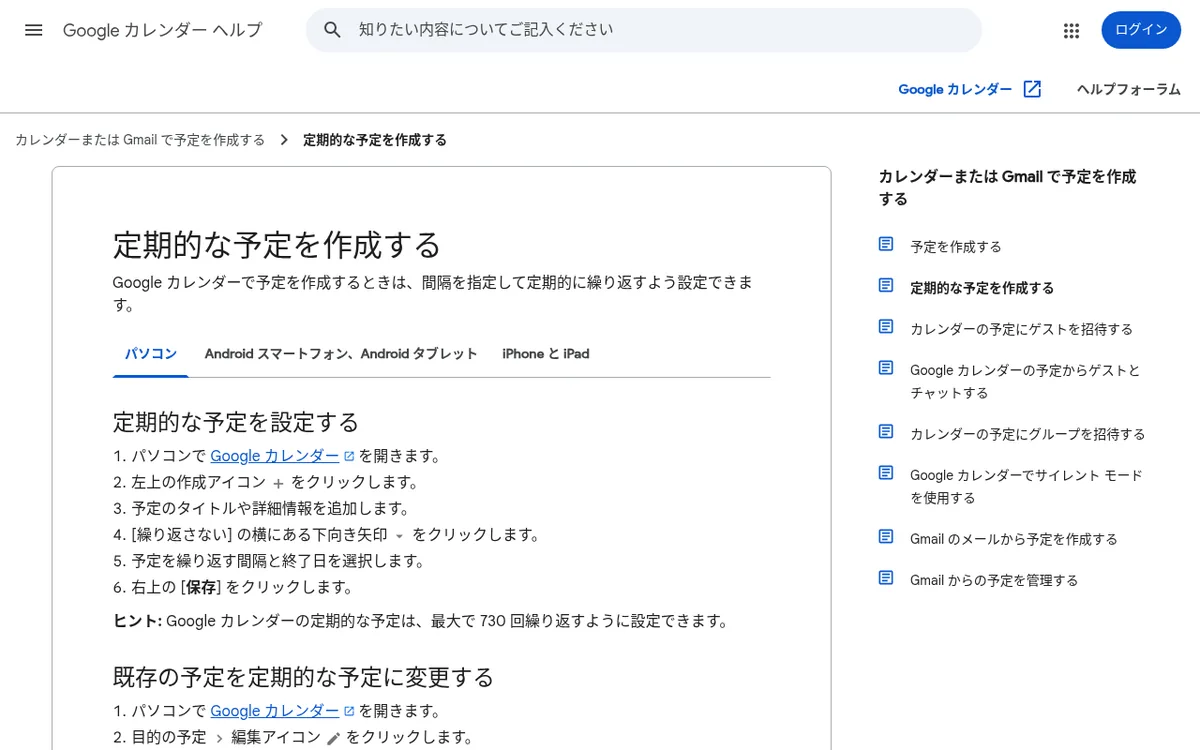Click document icon next to Gmail からの予定を管理する
Screen dimensions: 1200x750
[x=886, y=577]
